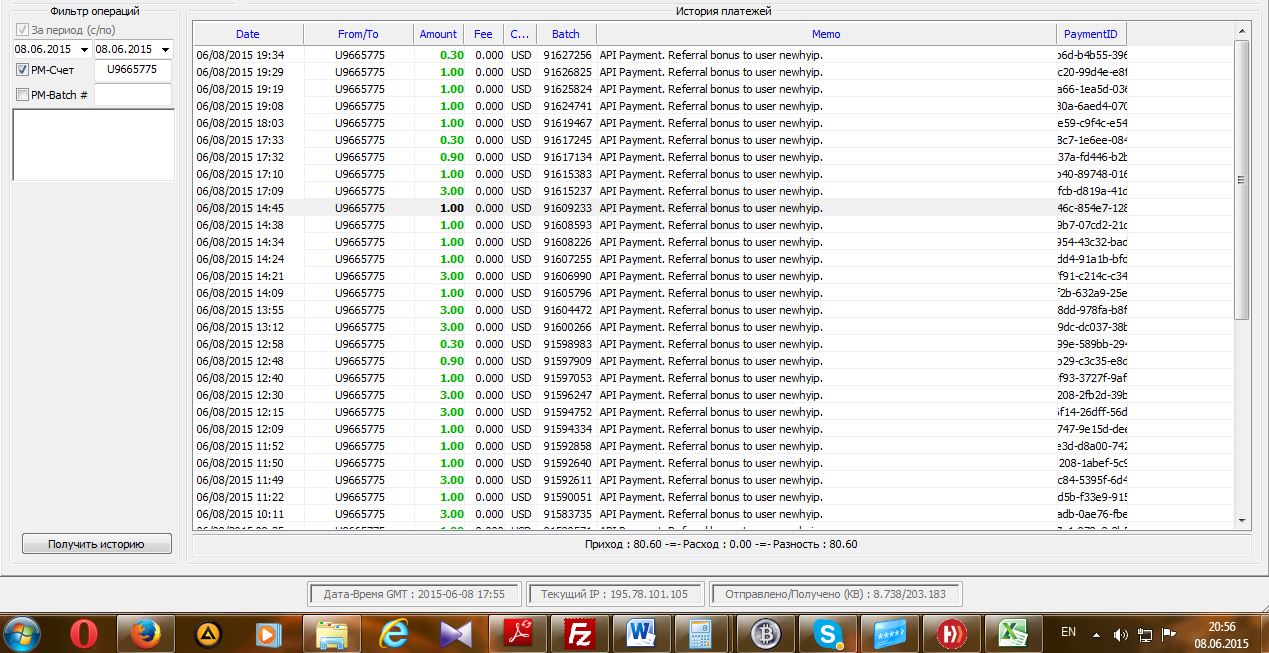Uncheck the PM-Счет checkbox
The height and width of the screenshot is (653, 1269).
pos(23,70)
